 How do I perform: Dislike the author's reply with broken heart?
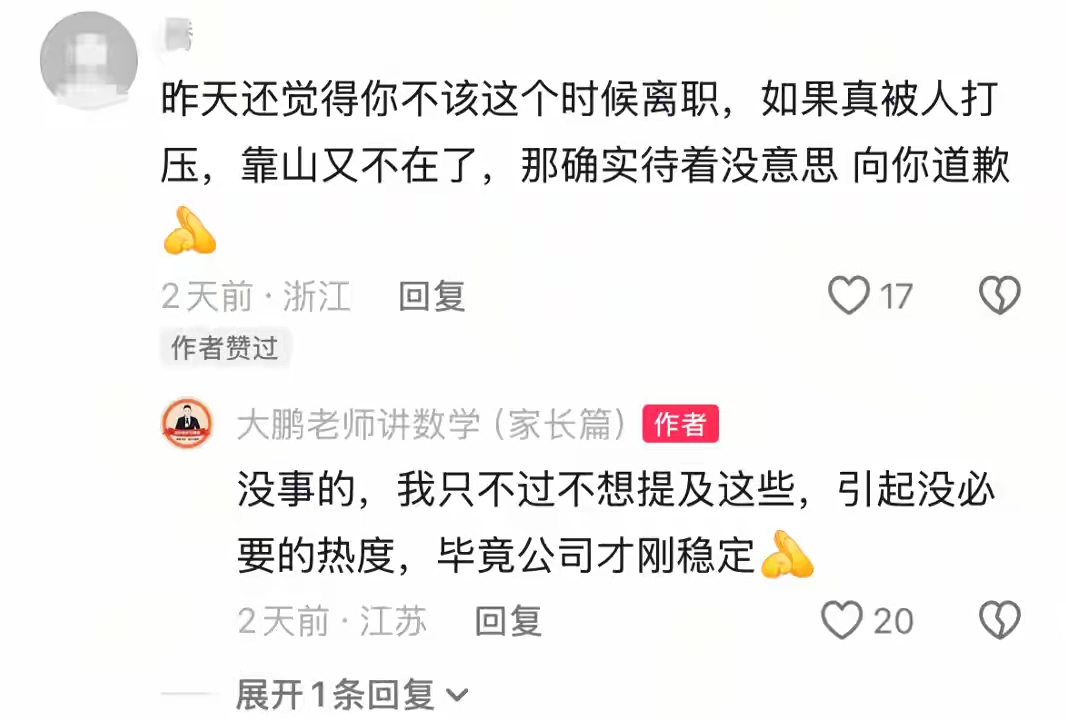(999, 620)
